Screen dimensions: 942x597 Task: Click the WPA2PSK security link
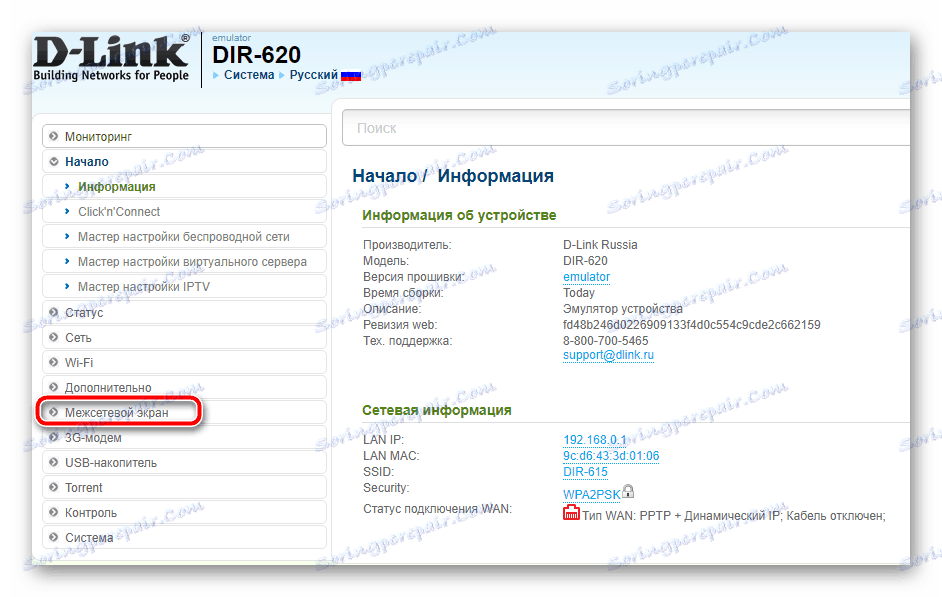(592, 495)
